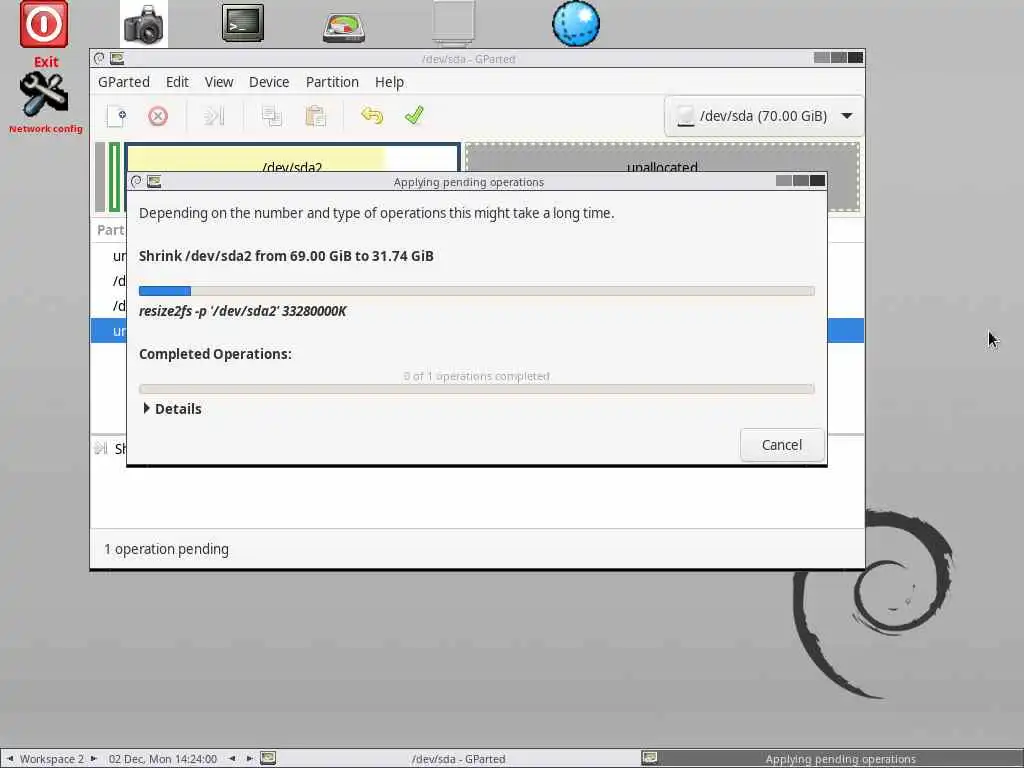The width and height of the screenshot is (1024, 768).
Task: Open the Edit menu
Action: (177, 82)
